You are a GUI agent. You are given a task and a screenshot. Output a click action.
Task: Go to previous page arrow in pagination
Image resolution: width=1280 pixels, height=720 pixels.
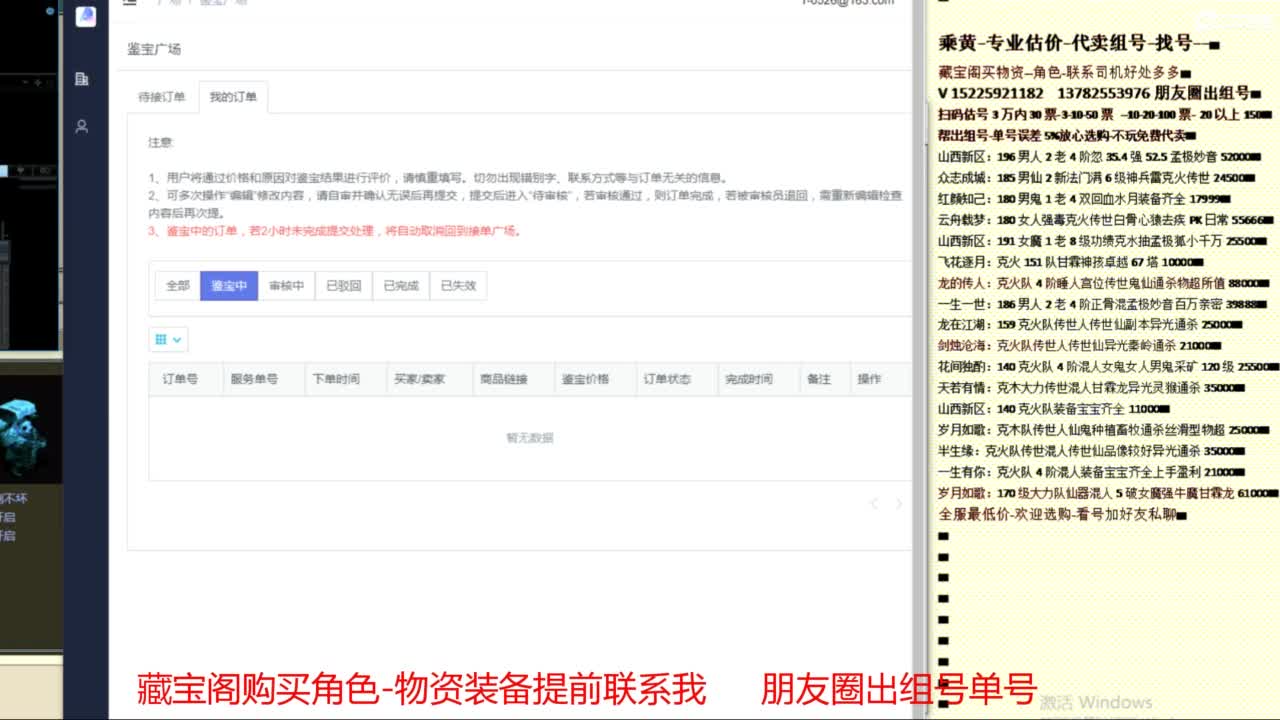pos(874,504)
